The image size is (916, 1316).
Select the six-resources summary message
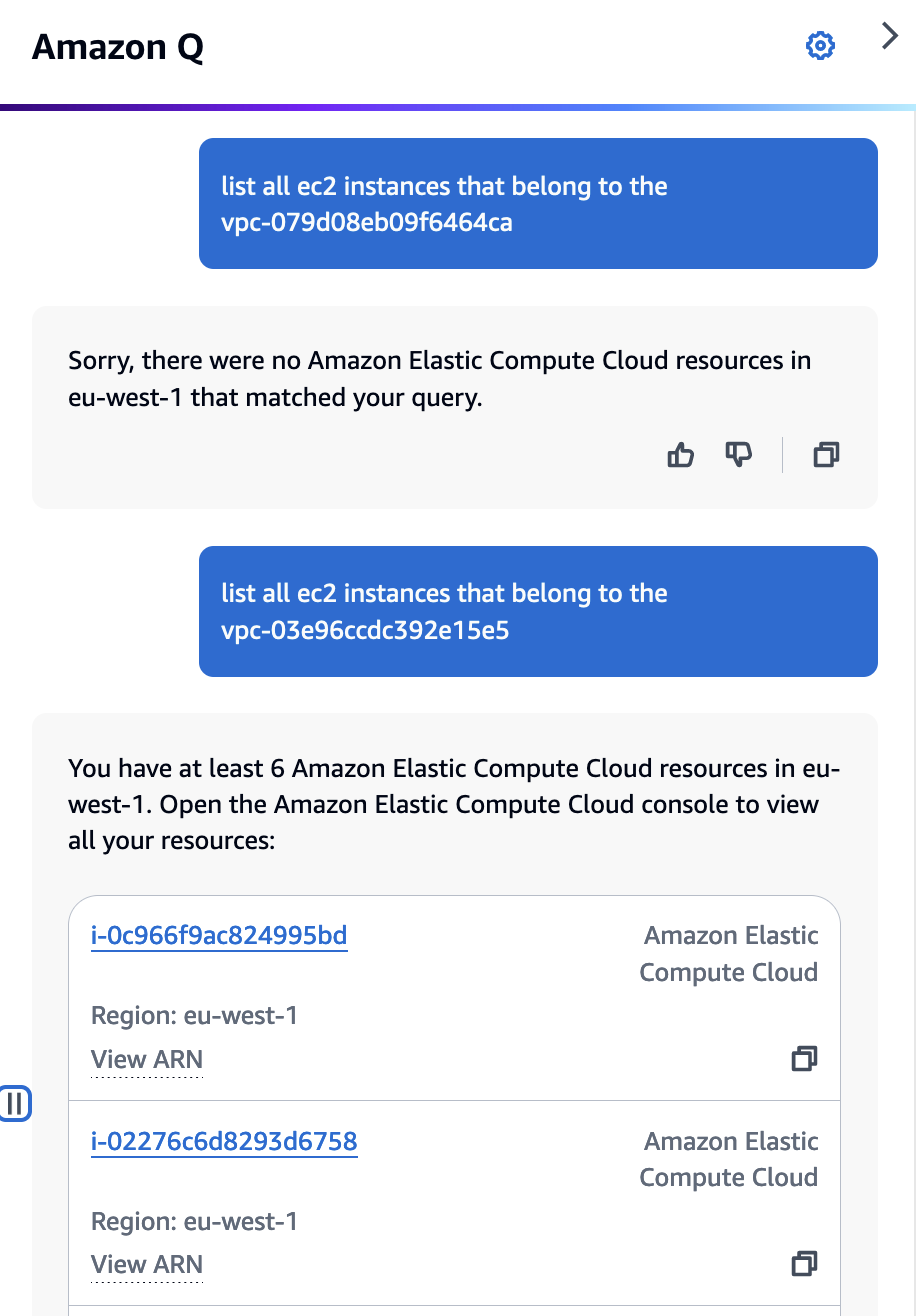click(x=453, y=804)
